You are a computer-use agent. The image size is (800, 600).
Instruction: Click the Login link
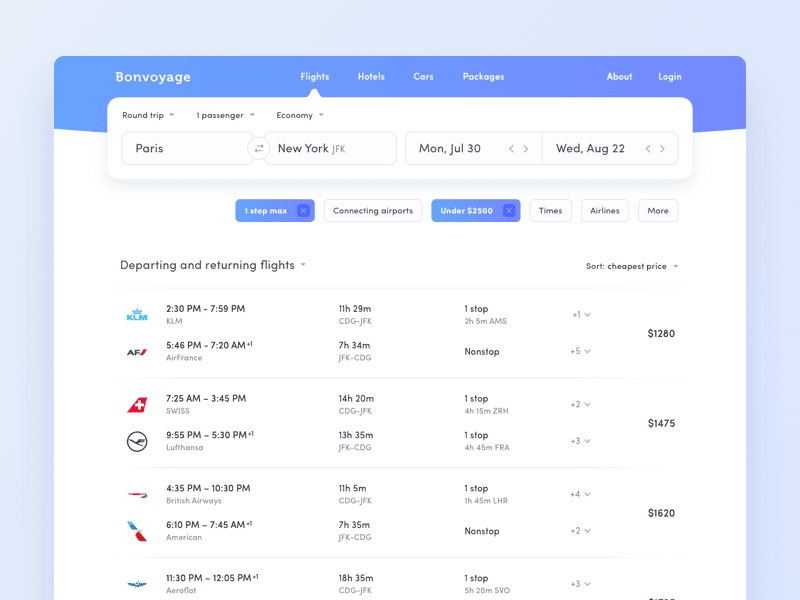tap(669, 76)
